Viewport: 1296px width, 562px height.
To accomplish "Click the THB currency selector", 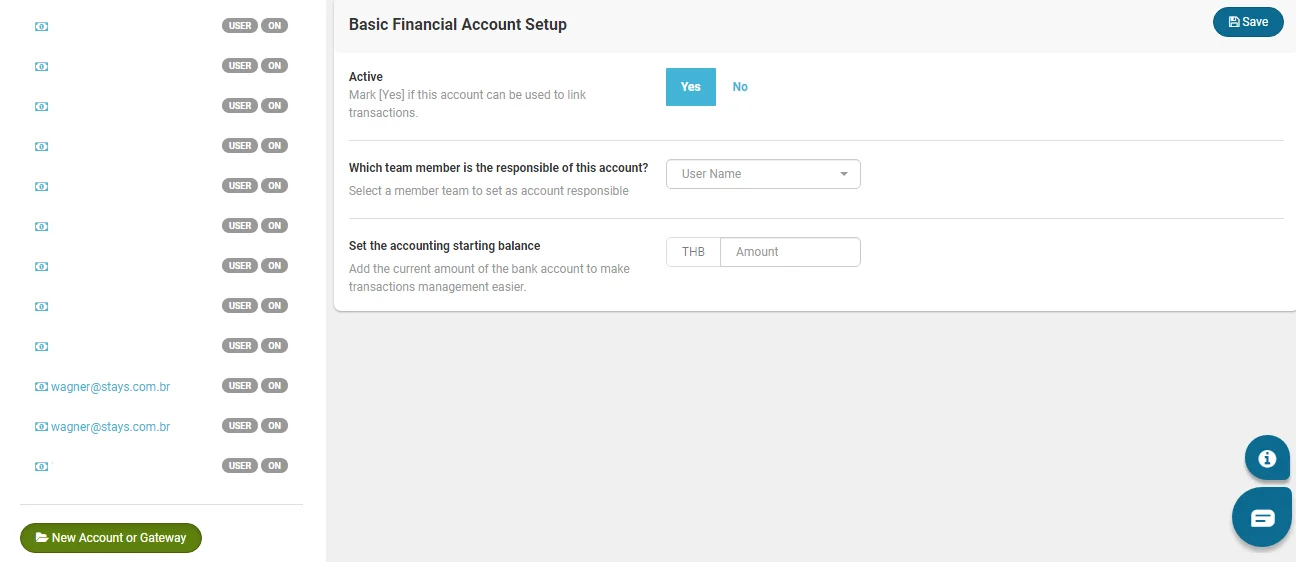I will point(693,252).
